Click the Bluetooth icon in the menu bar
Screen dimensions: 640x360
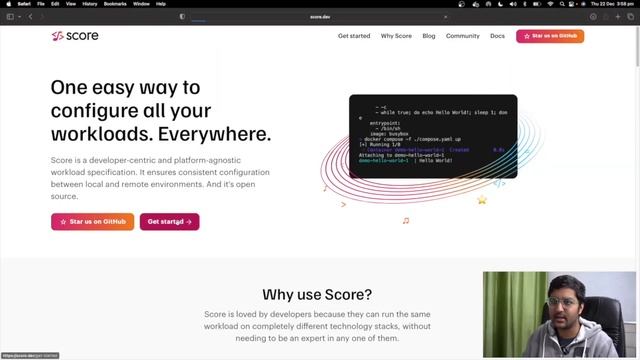point(525,4)
